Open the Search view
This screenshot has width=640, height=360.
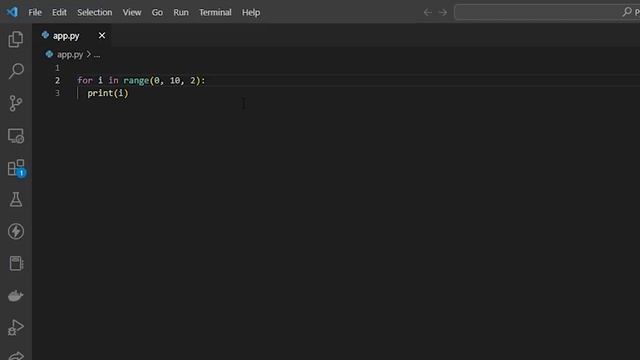click(16, 71)
